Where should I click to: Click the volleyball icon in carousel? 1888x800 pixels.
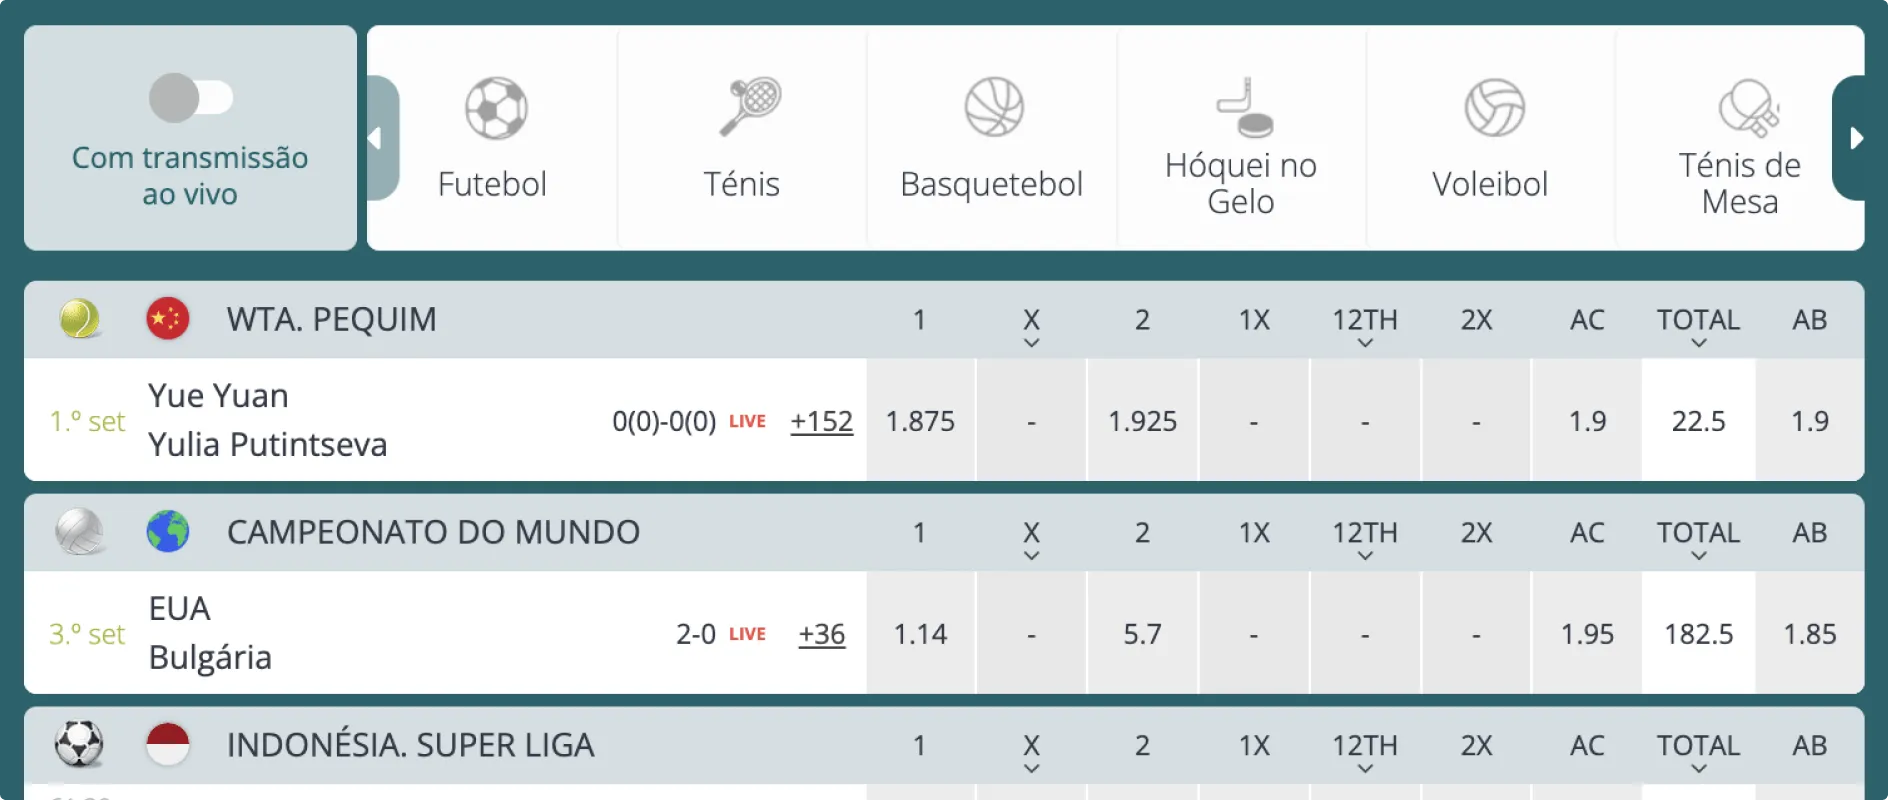point(1494,107)
